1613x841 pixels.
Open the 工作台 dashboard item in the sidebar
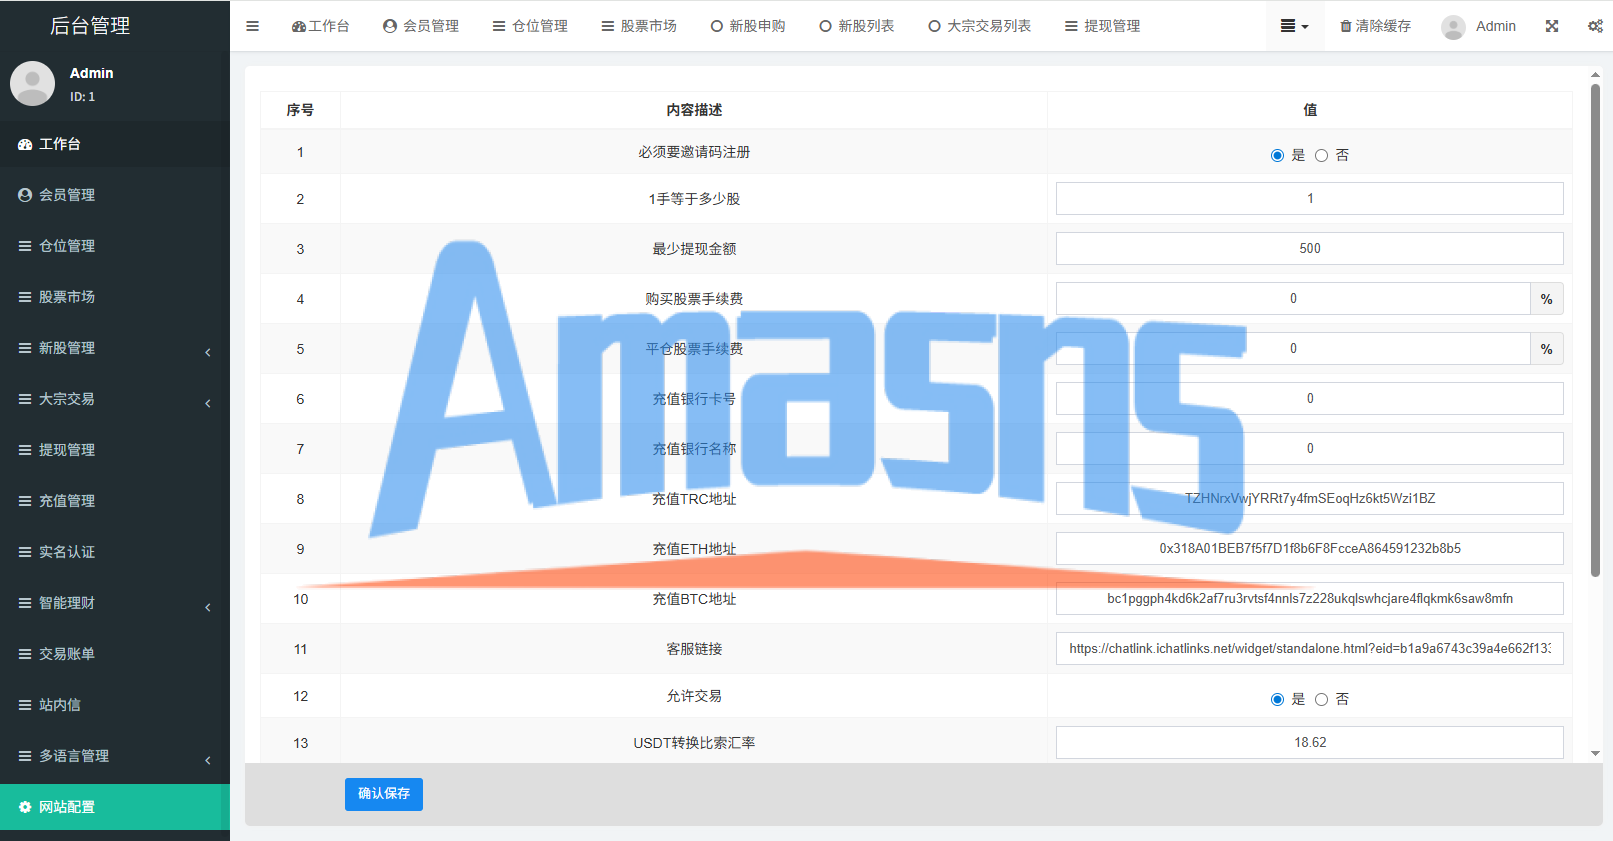tap(115, 144)
